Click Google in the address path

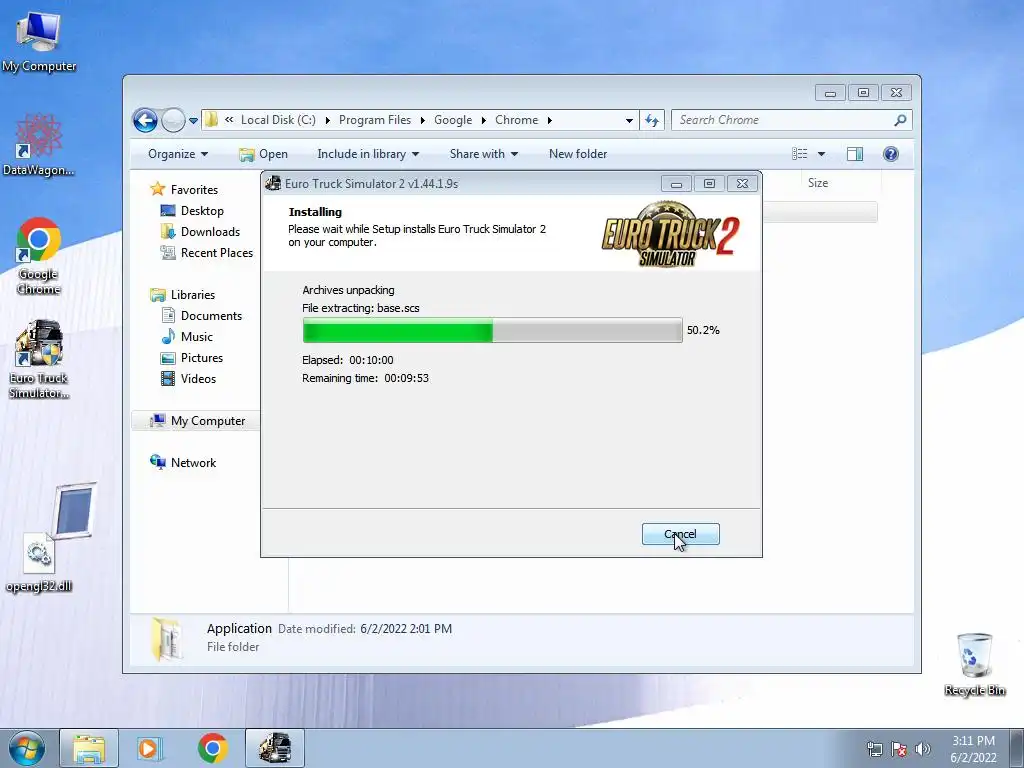(x=453, y=120)
